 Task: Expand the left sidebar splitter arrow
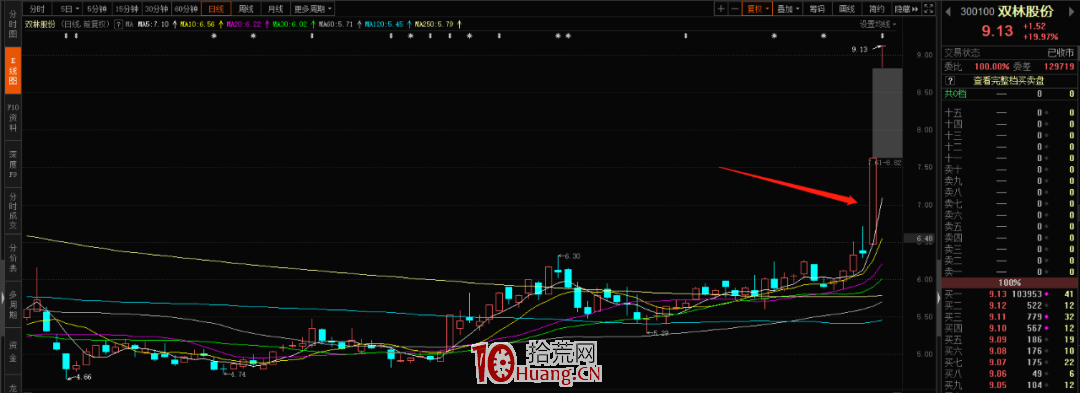pos(2,297)
